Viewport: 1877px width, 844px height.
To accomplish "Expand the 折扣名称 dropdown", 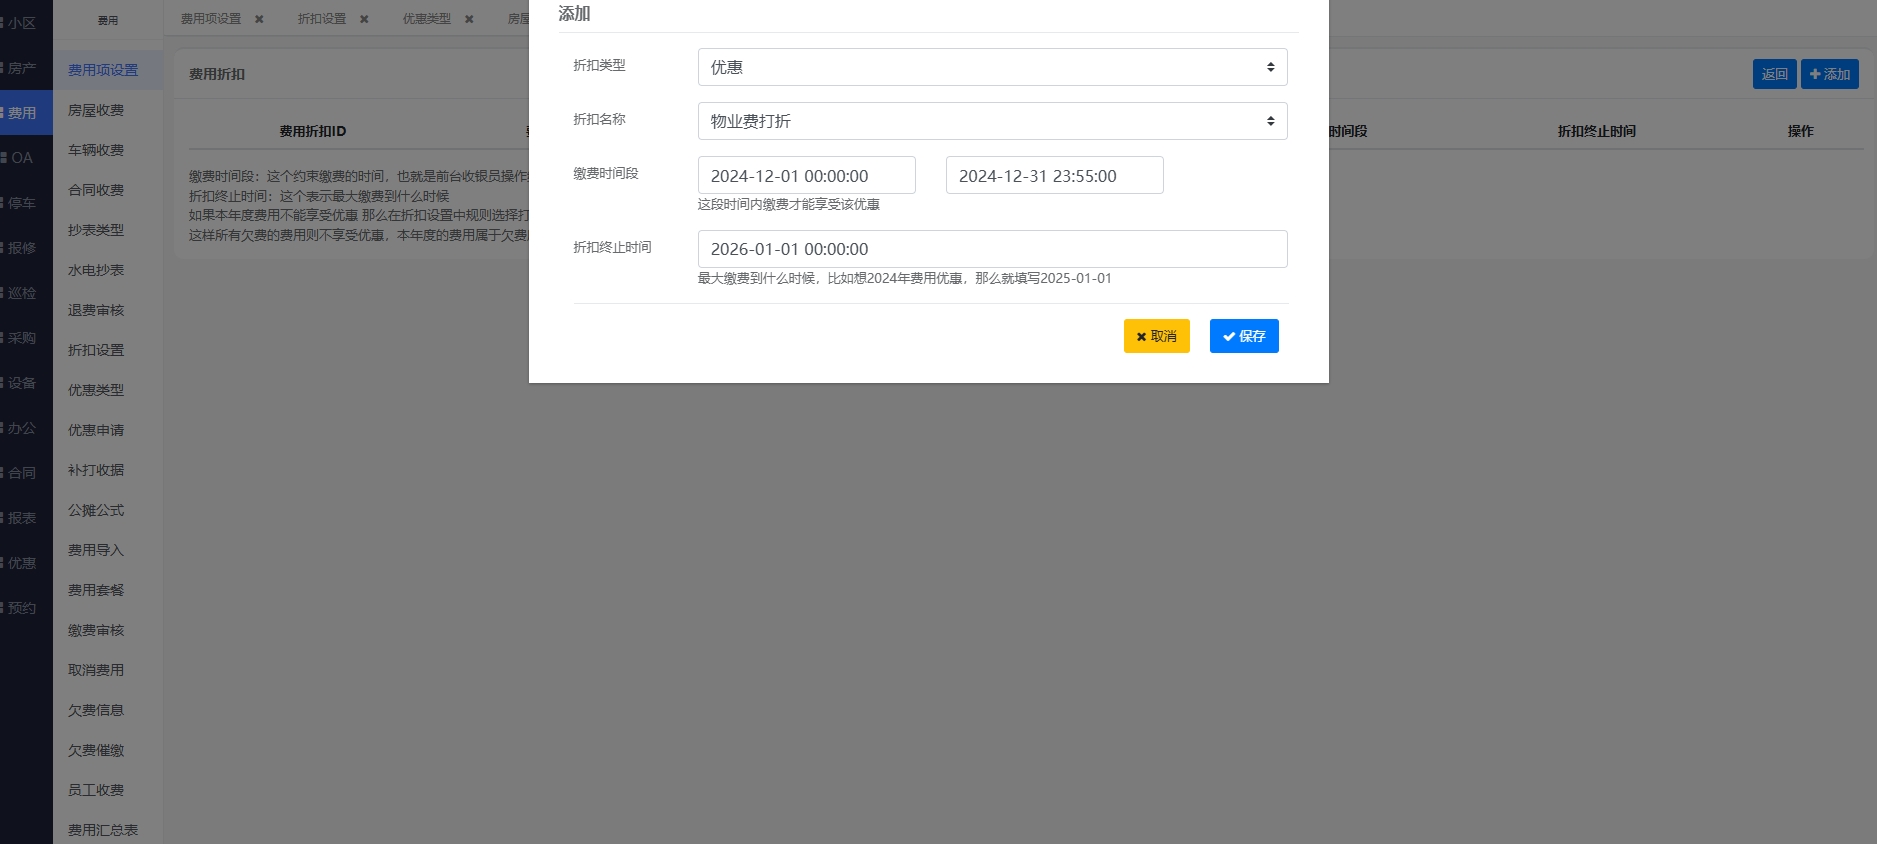I will point(991,121).
